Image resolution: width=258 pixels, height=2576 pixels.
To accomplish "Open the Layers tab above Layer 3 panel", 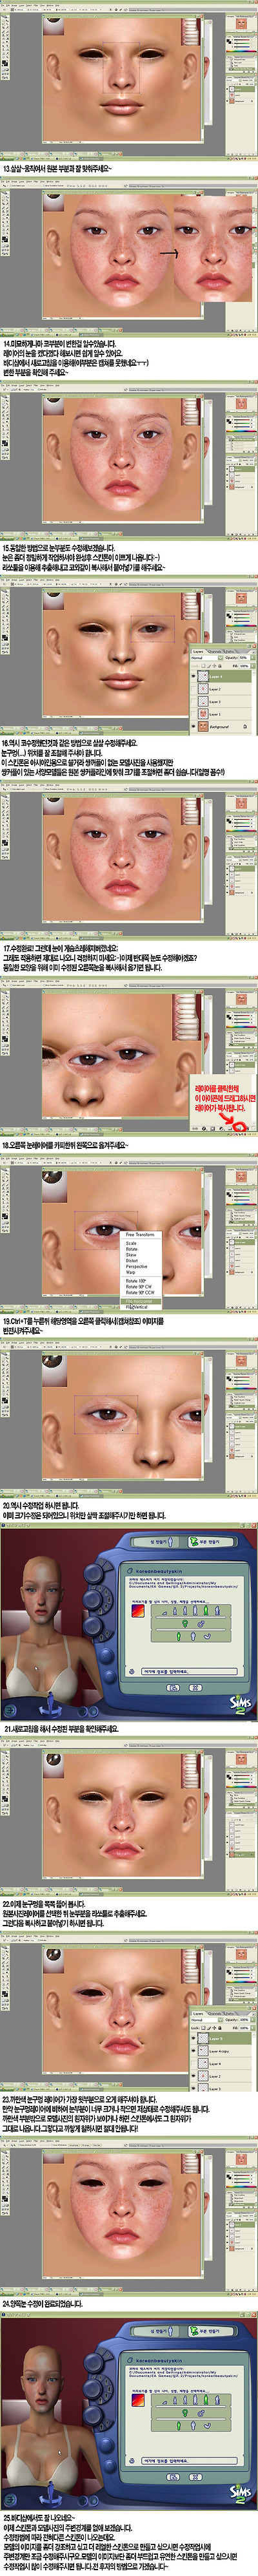I will (198, 652).
